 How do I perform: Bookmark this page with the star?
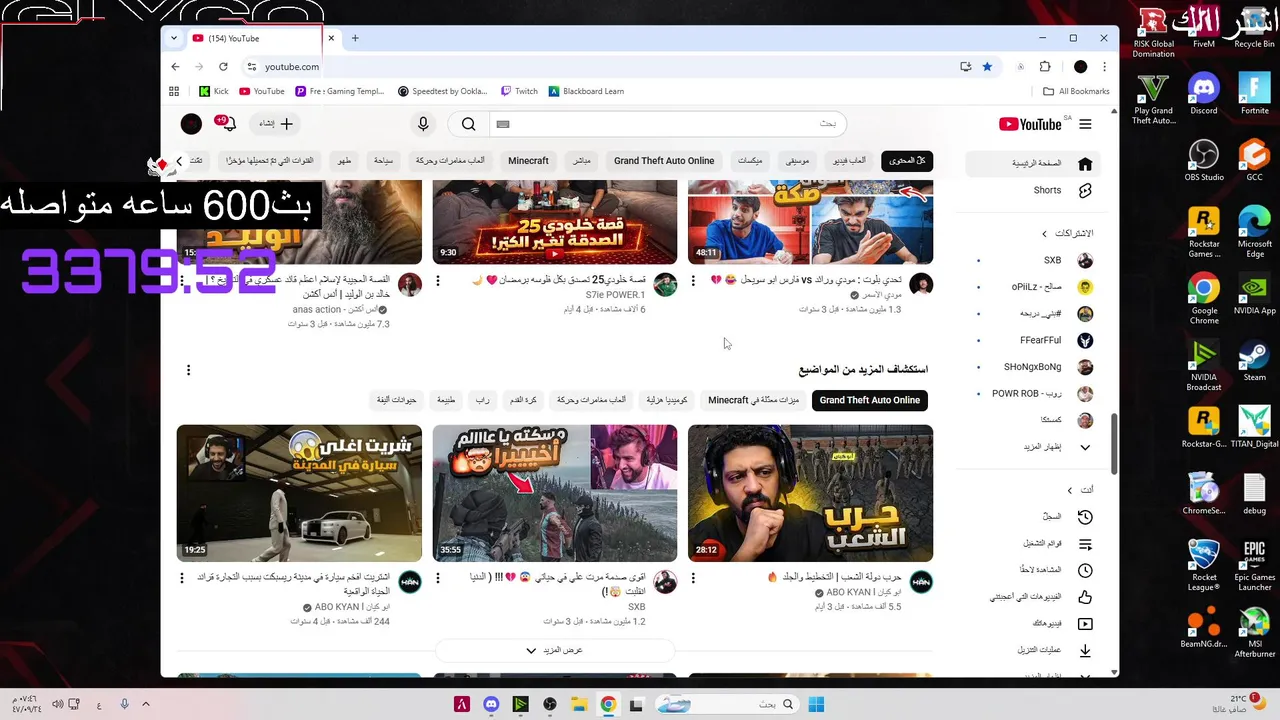pyautogui.click(x=987, y=67)
